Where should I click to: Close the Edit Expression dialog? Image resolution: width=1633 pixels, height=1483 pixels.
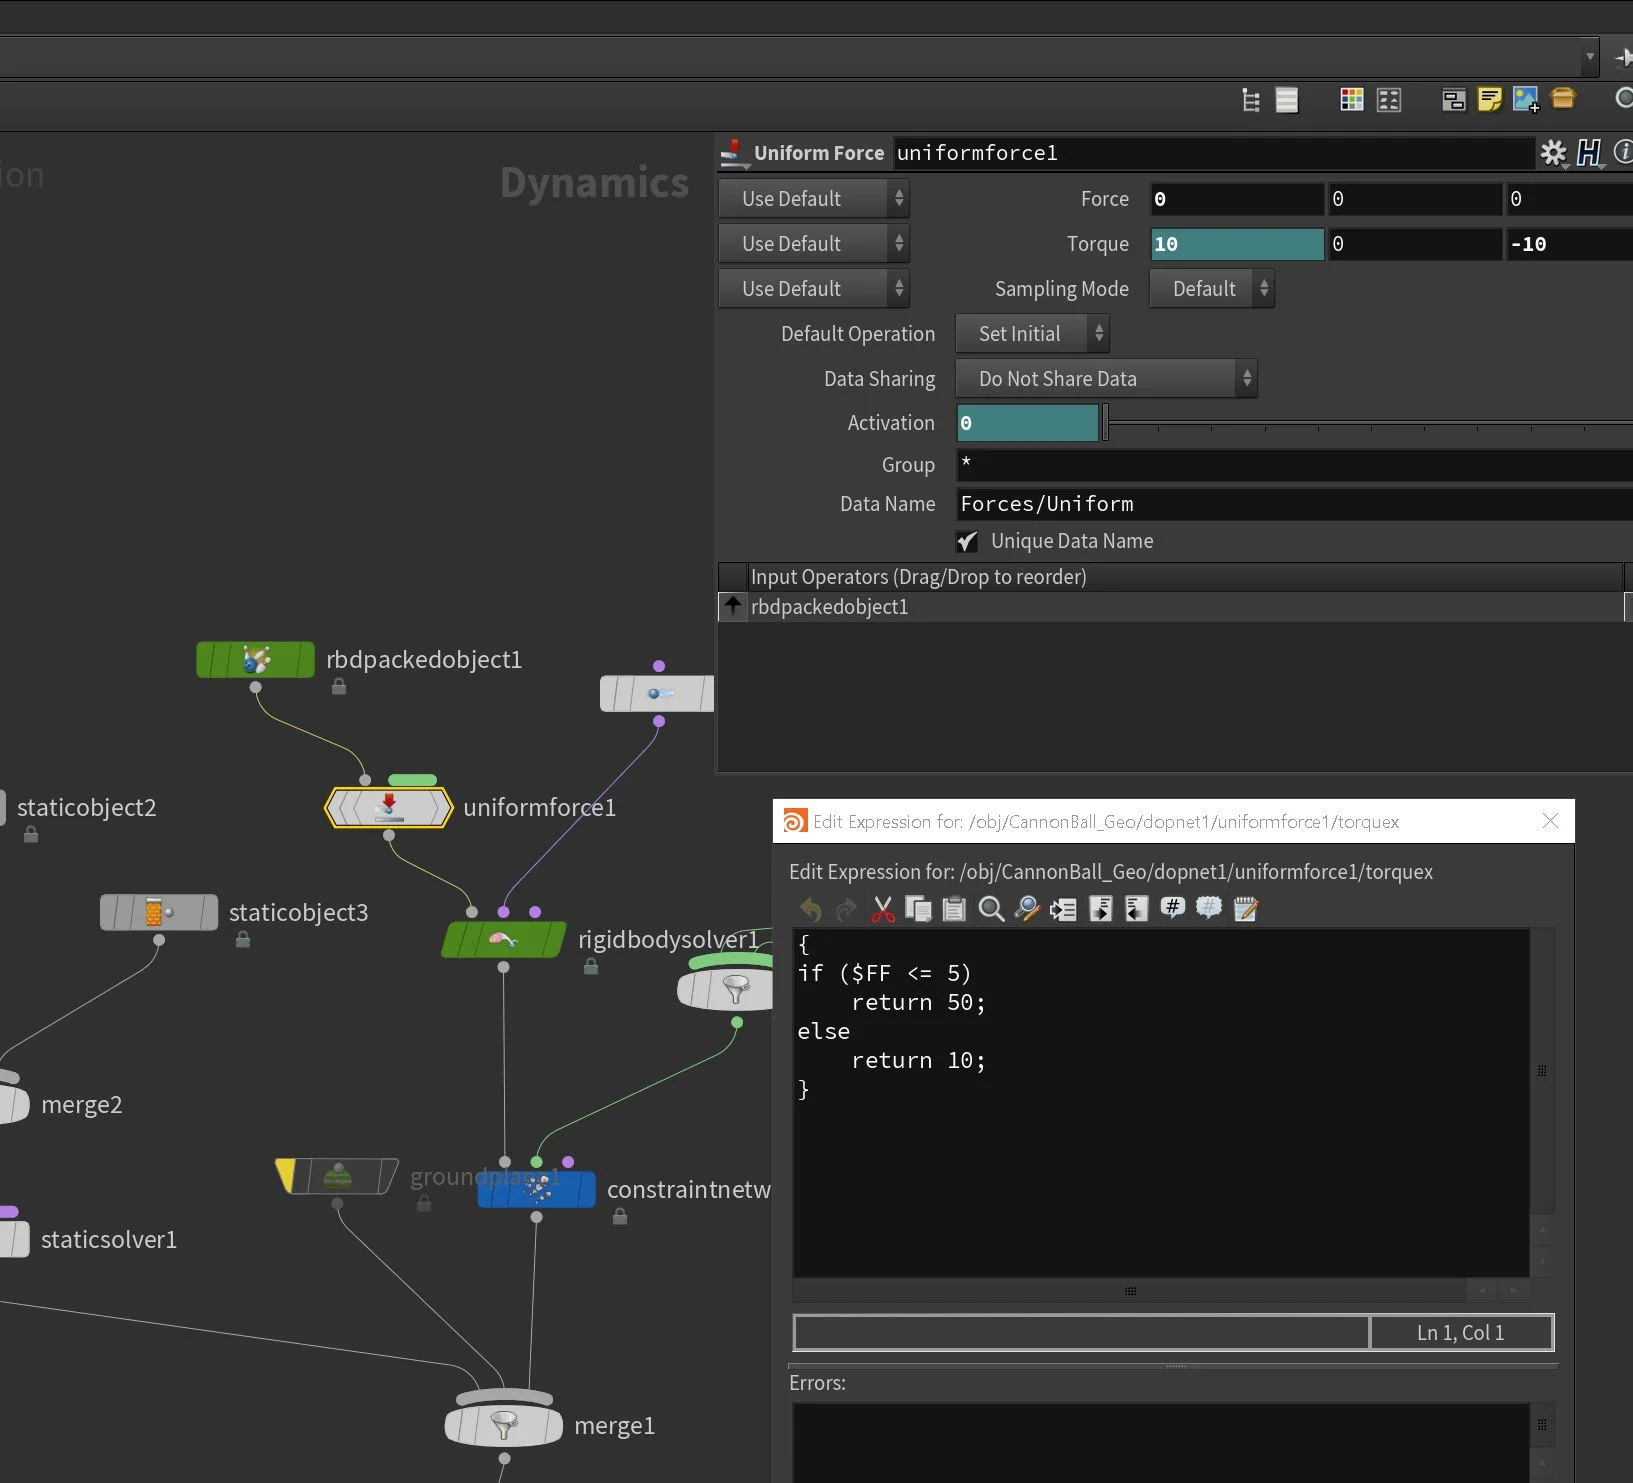click(x=1550, y=821)
